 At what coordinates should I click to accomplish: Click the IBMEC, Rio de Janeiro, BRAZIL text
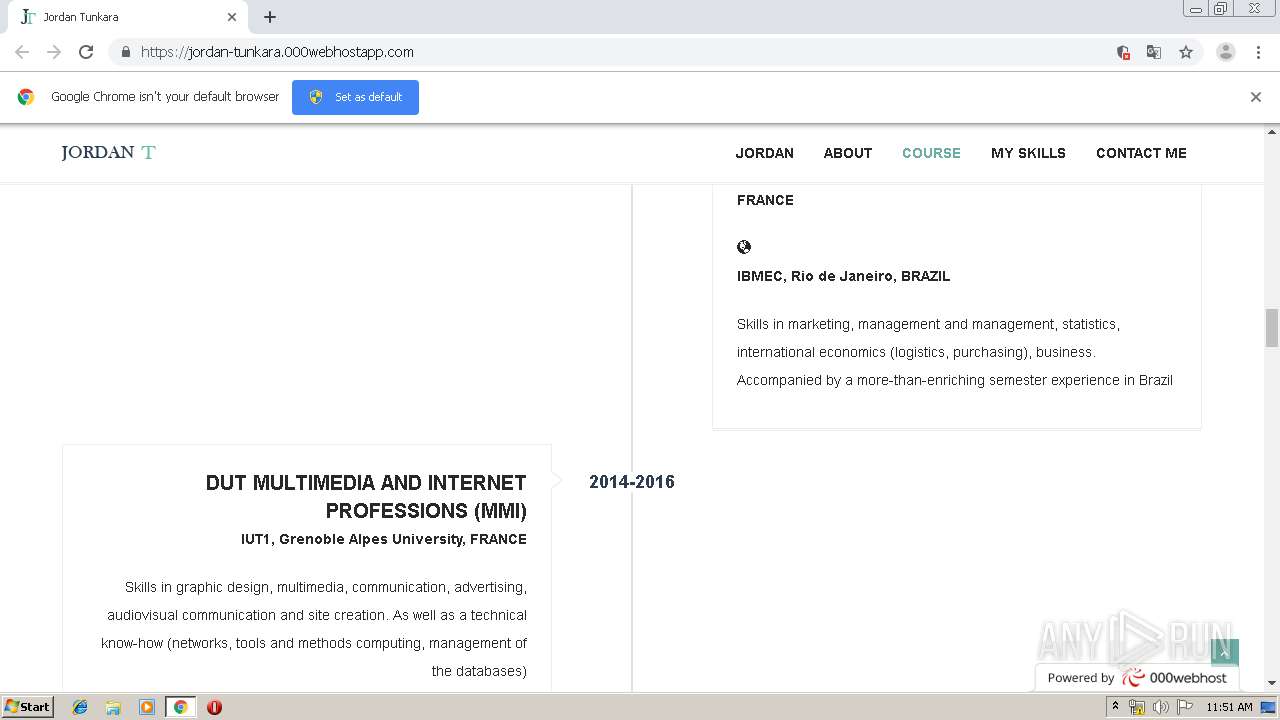coord(843,276)
